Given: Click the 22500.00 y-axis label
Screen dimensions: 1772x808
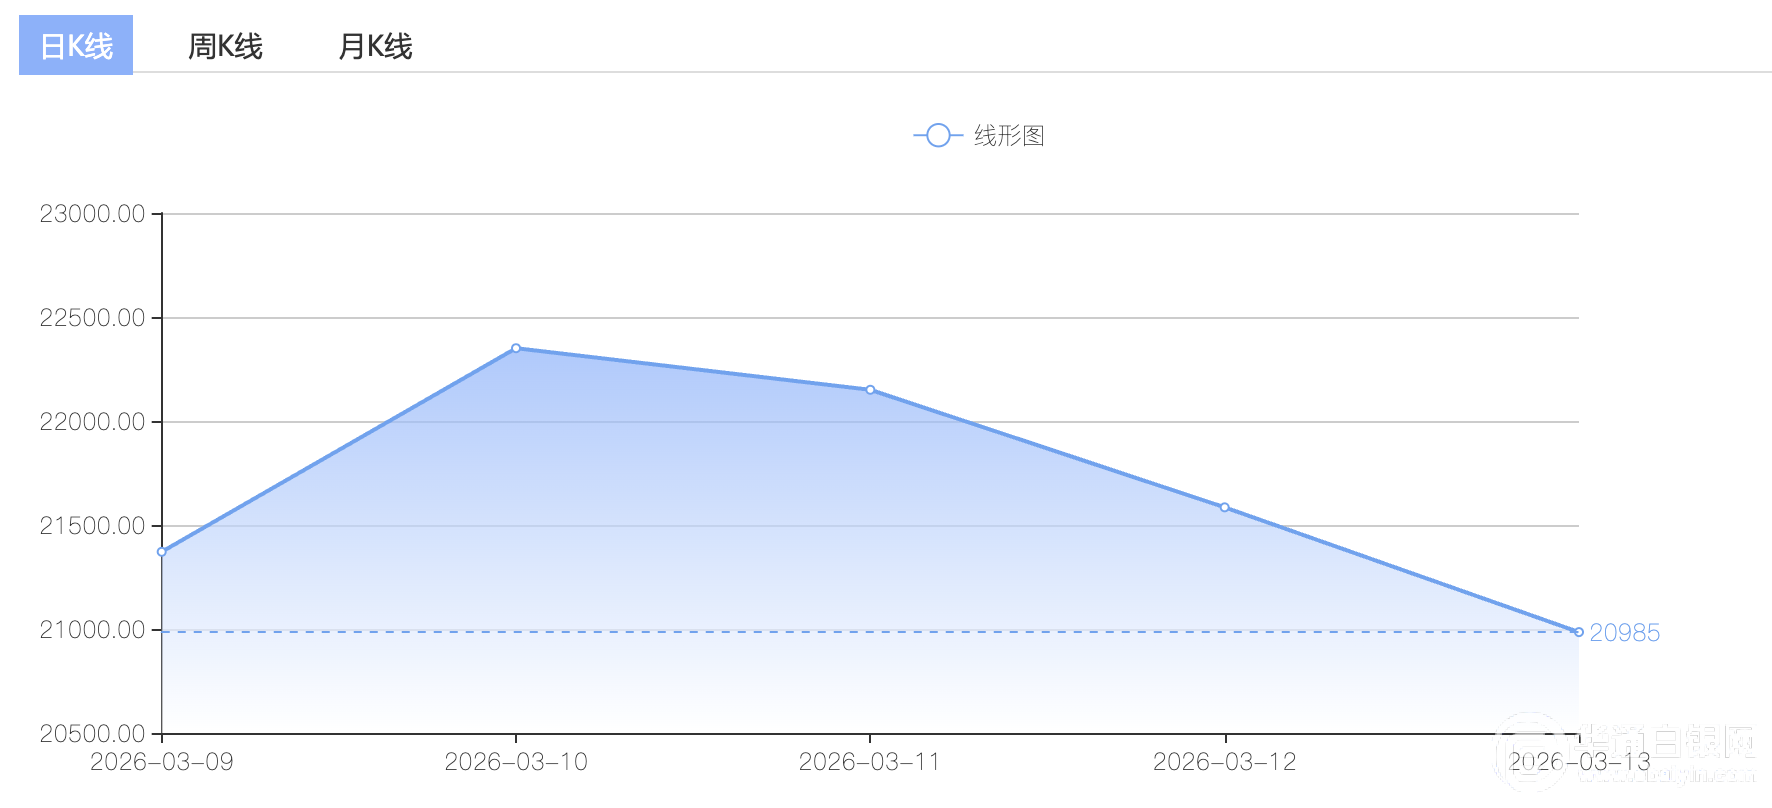Looking at the screenshot, I should point(92,318).
